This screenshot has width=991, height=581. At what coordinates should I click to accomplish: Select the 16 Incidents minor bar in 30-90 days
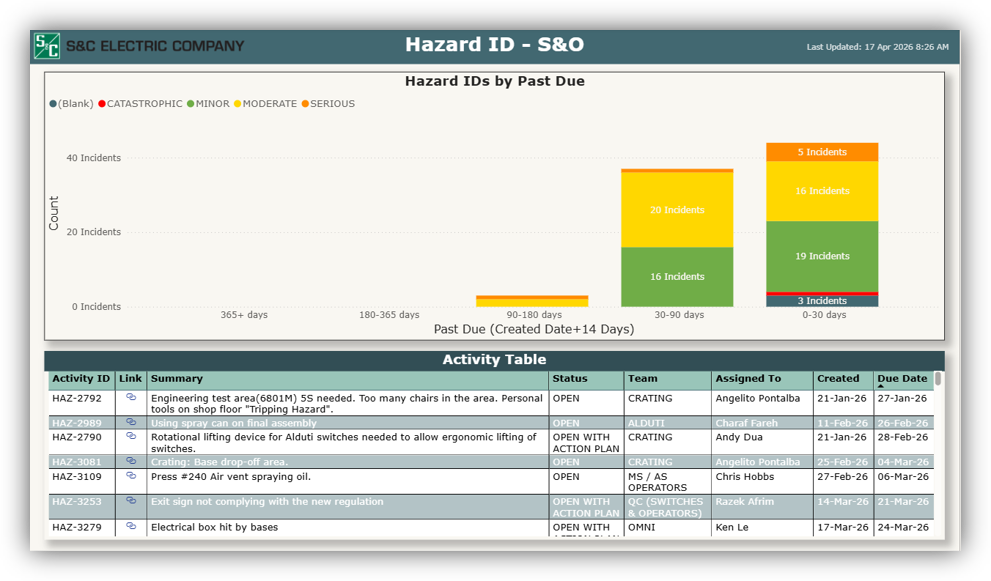point(677,277)
